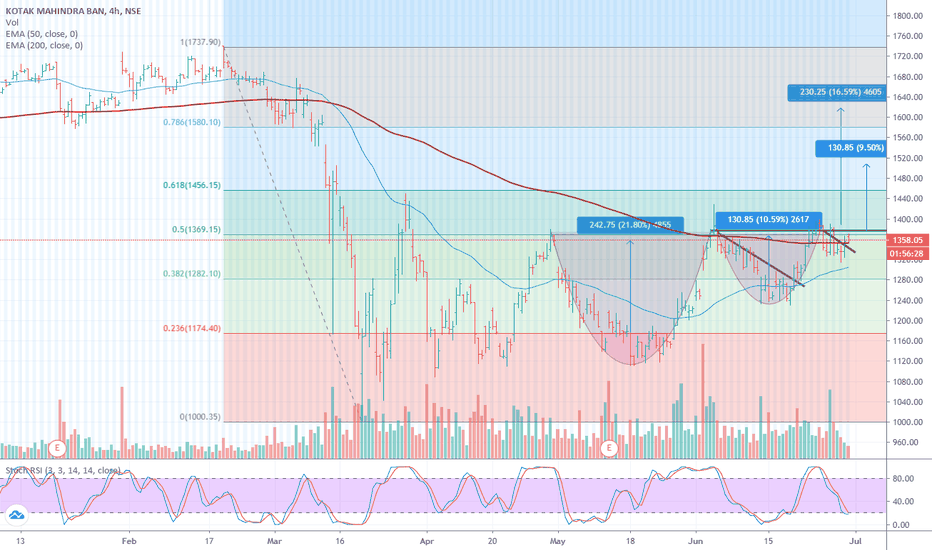Click the Fibonacci 1(1737.90) level label

tap(200, 42)
